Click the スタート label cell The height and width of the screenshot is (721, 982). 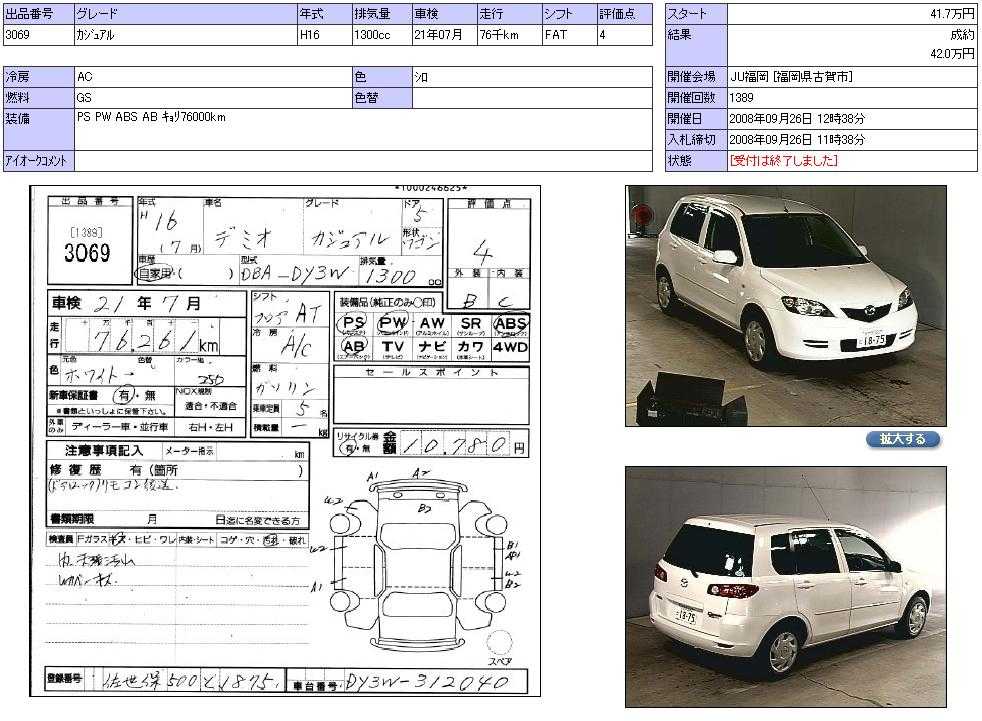[x=696, y=14]
